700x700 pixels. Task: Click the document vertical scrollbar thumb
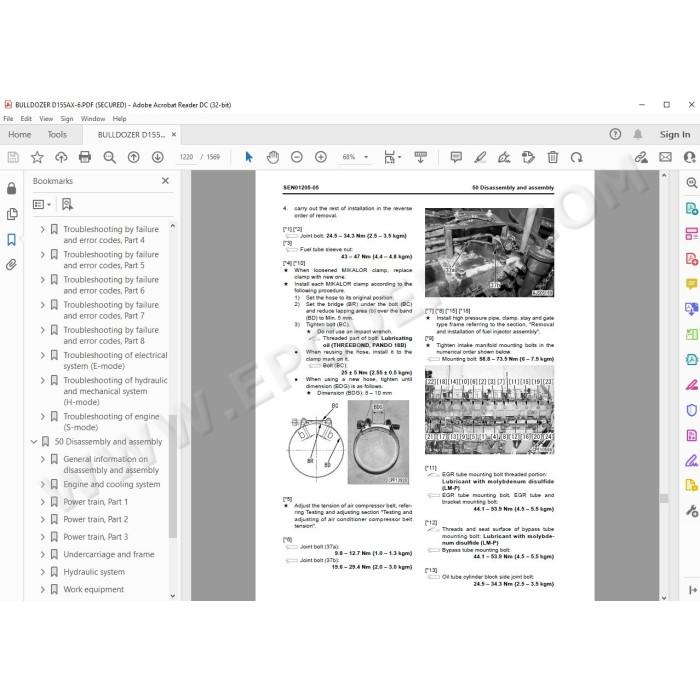(x=664, y=498)
